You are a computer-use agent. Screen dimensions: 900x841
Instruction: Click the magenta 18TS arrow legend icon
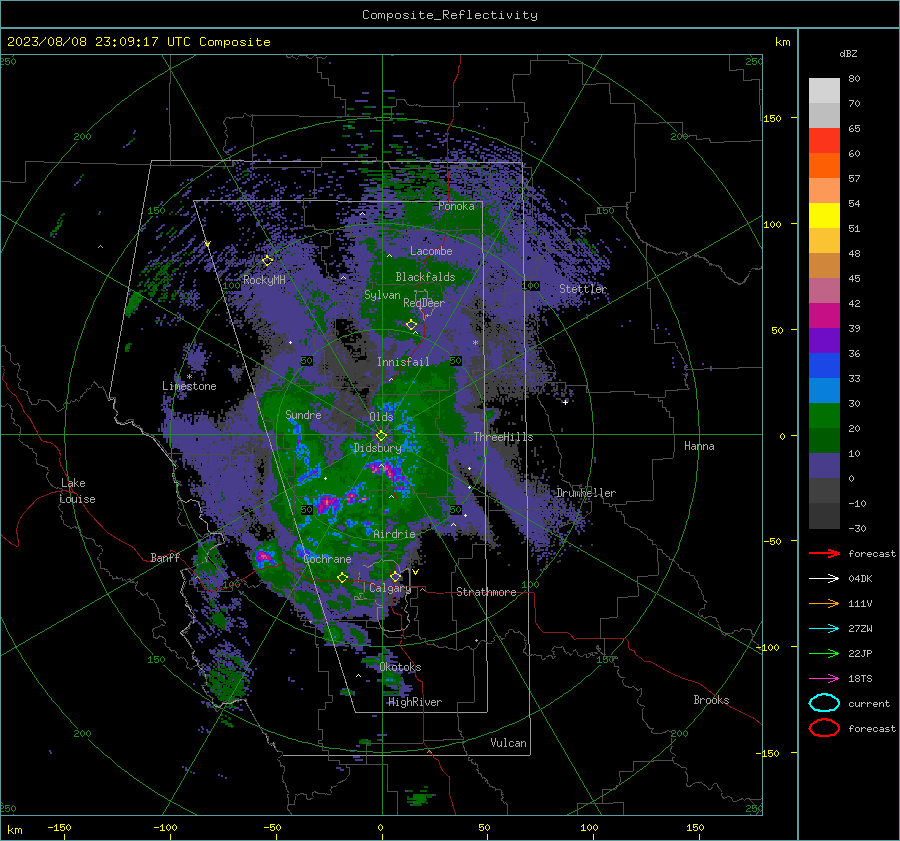coord(824,679)
